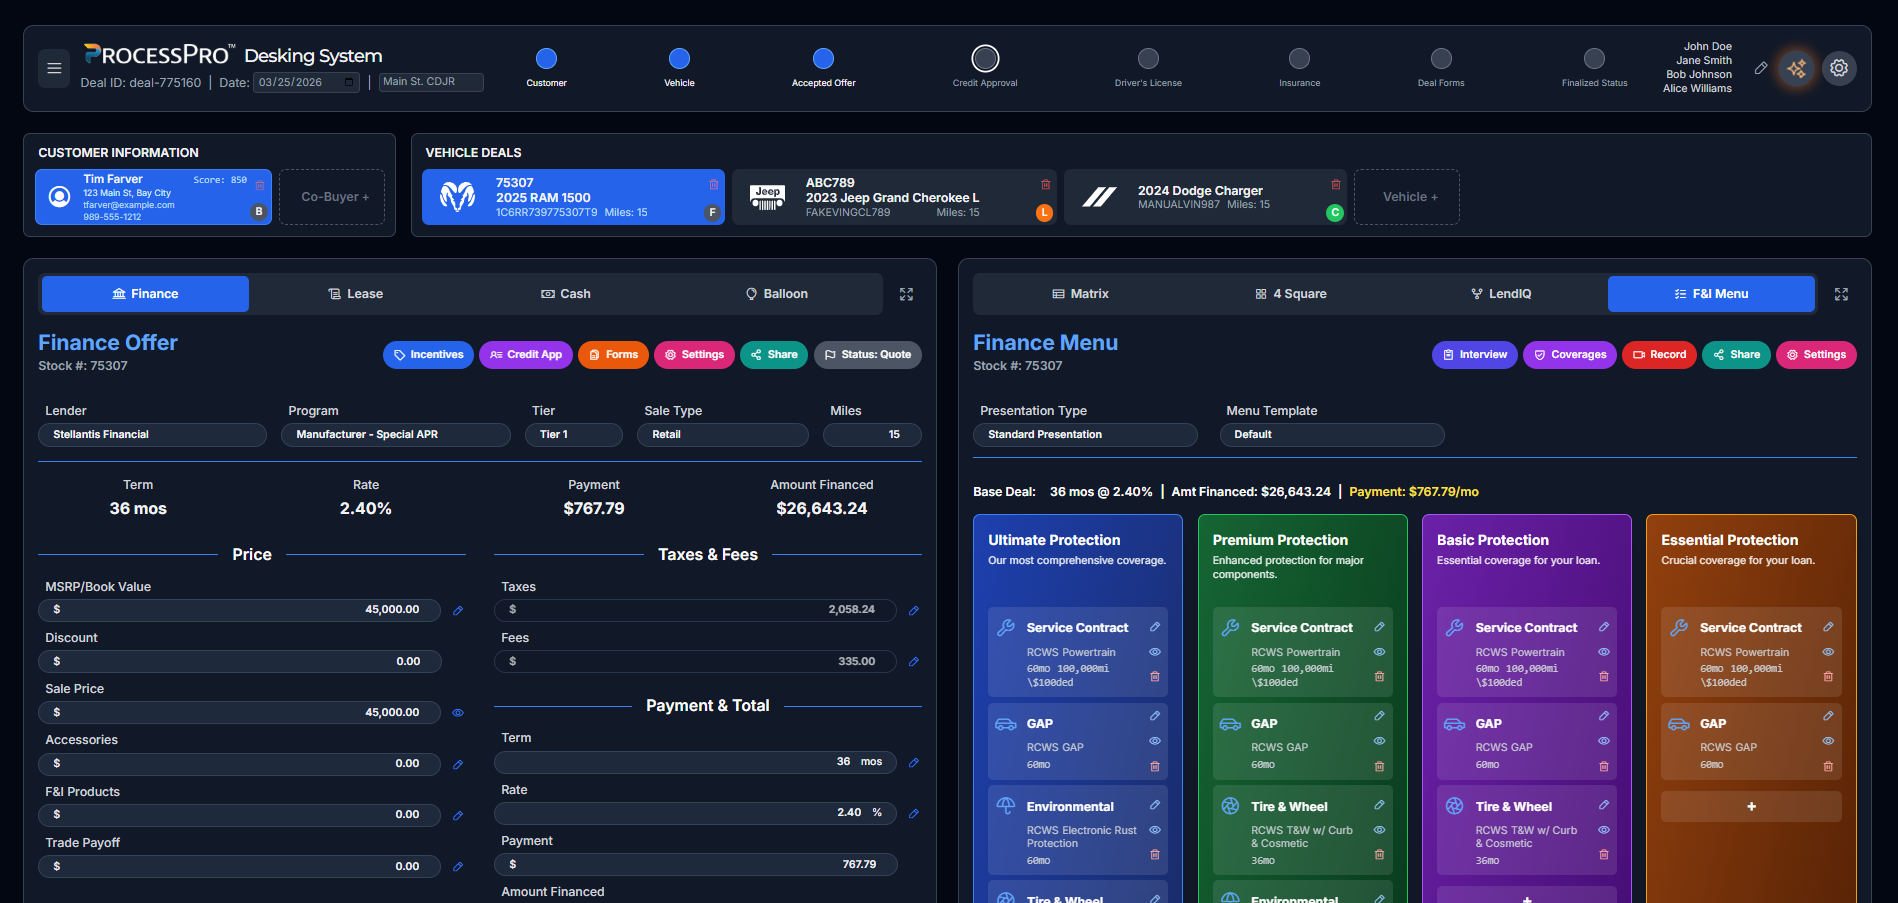
Task: Switch to the Balloon tab
Action: coord(777,294)
